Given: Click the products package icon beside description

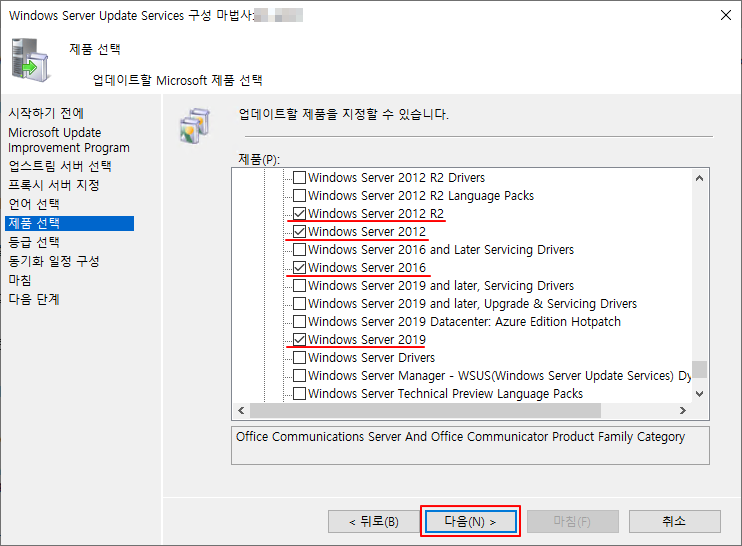Looking at the screenshot, I should 195,126.
